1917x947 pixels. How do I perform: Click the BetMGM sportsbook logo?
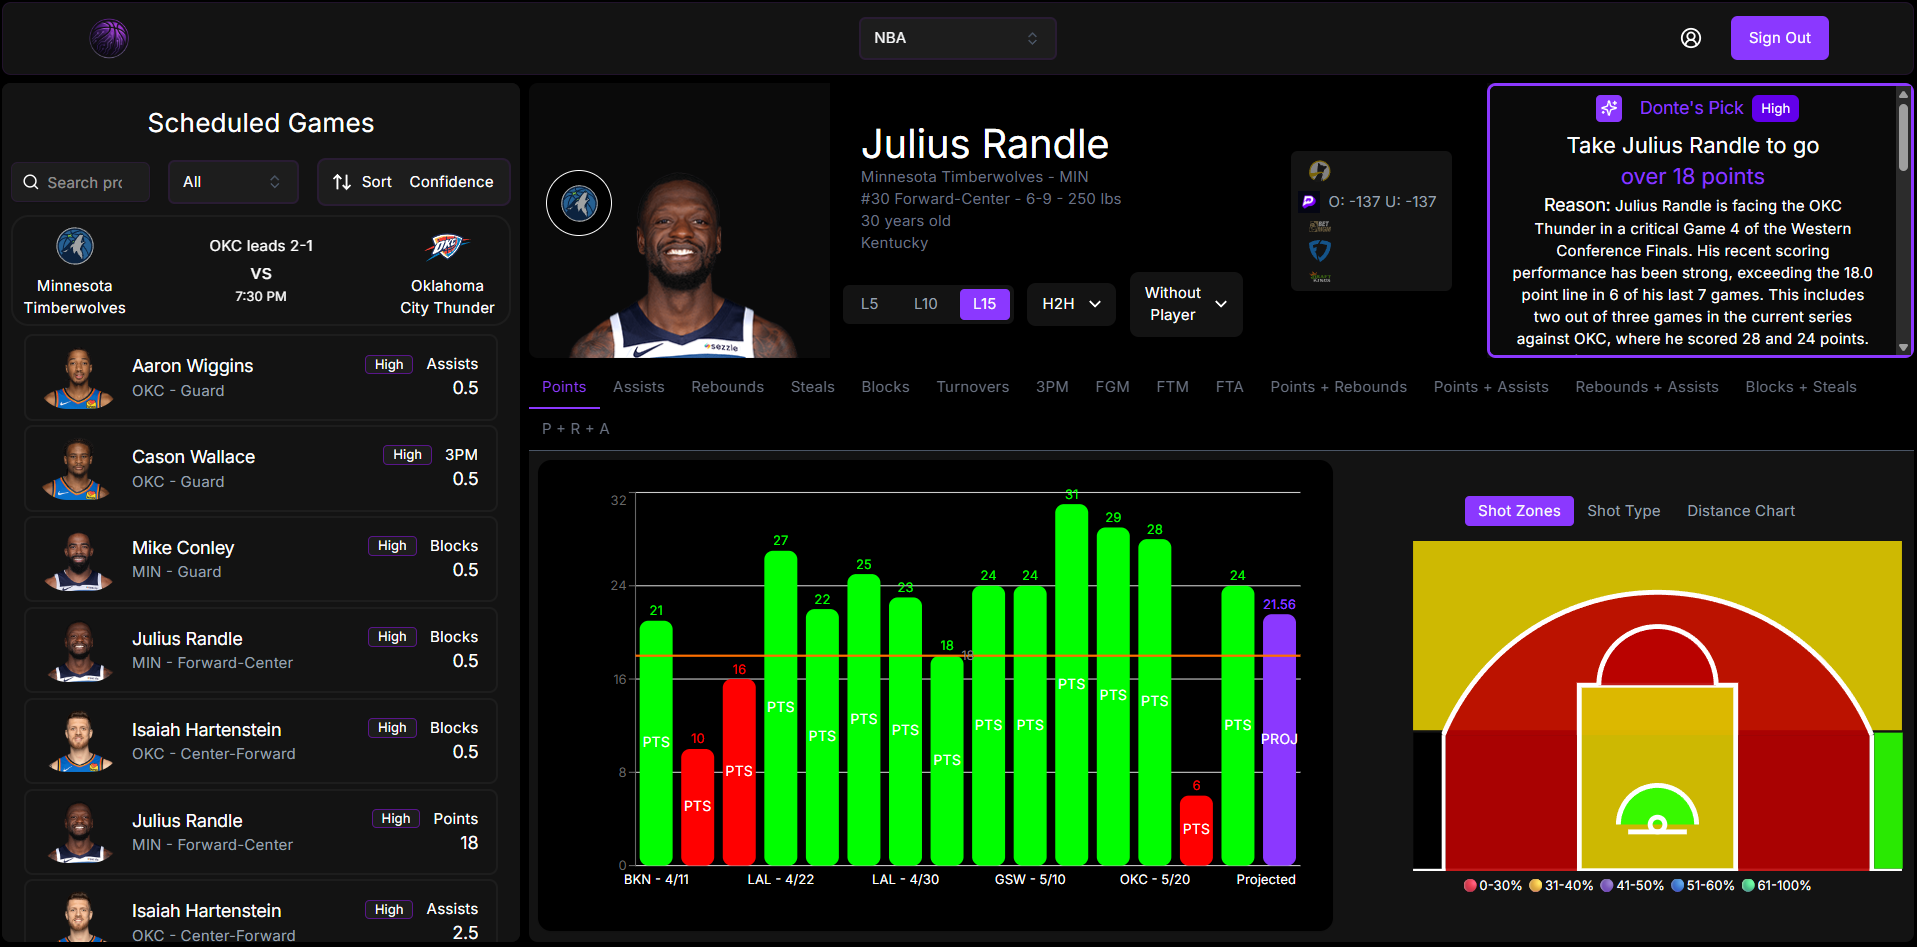(1320, 226)
